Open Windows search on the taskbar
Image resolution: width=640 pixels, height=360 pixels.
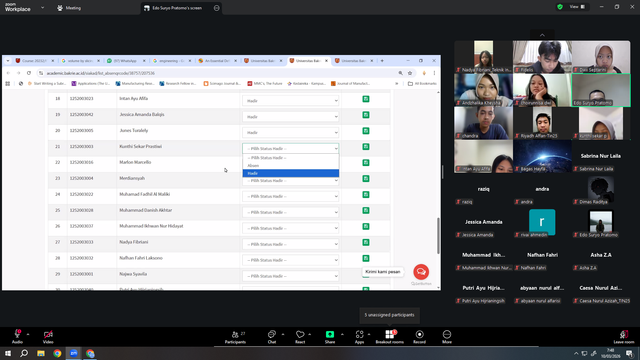[24, 353]
